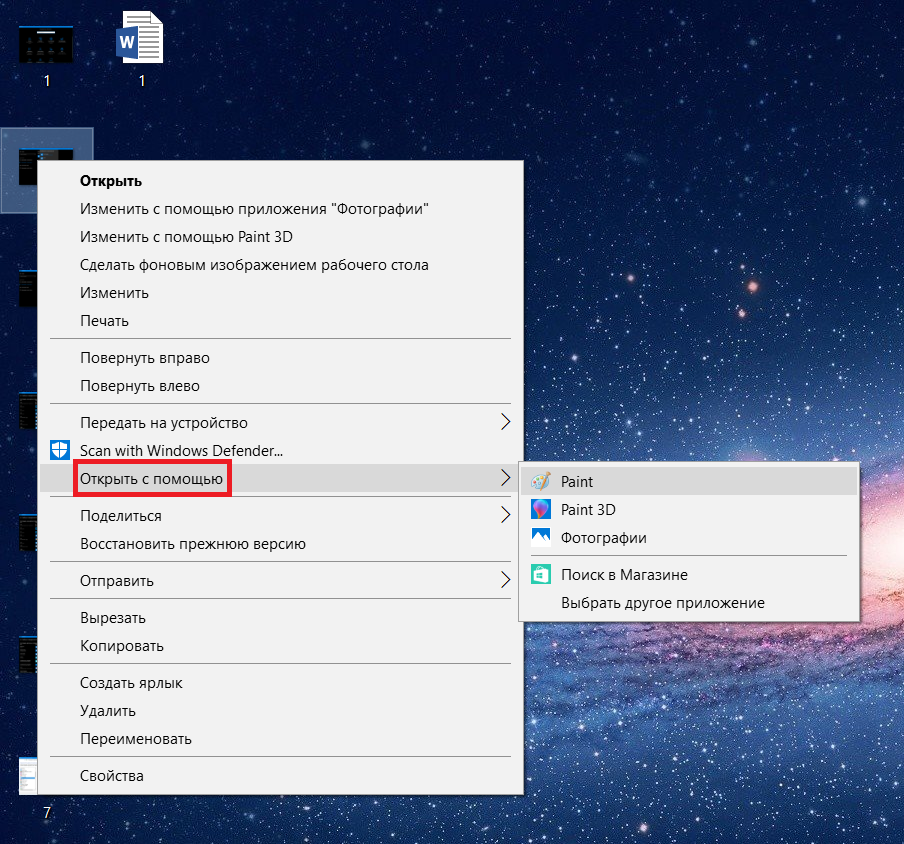Select the top-left screenshot file named 1
The height and width of the screenshot is (844, 904).
tap(46, 44)
